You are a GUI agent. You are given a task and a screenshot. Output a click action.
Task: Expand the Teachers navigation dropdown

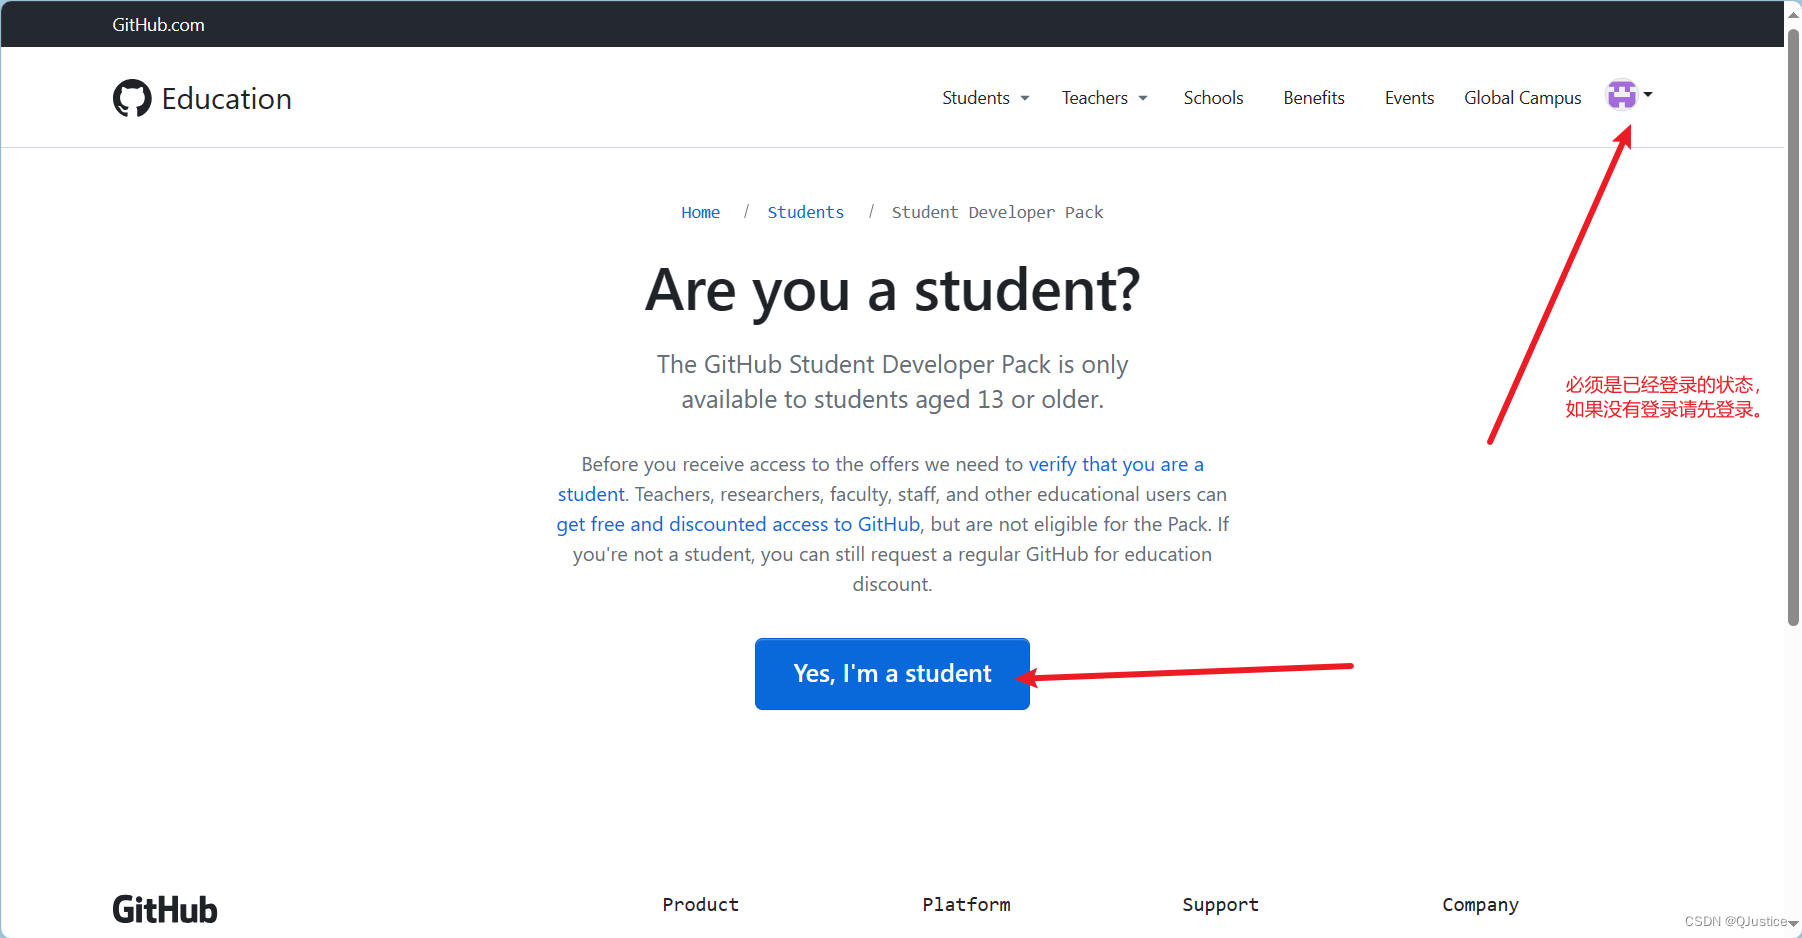pos(1103,98)
